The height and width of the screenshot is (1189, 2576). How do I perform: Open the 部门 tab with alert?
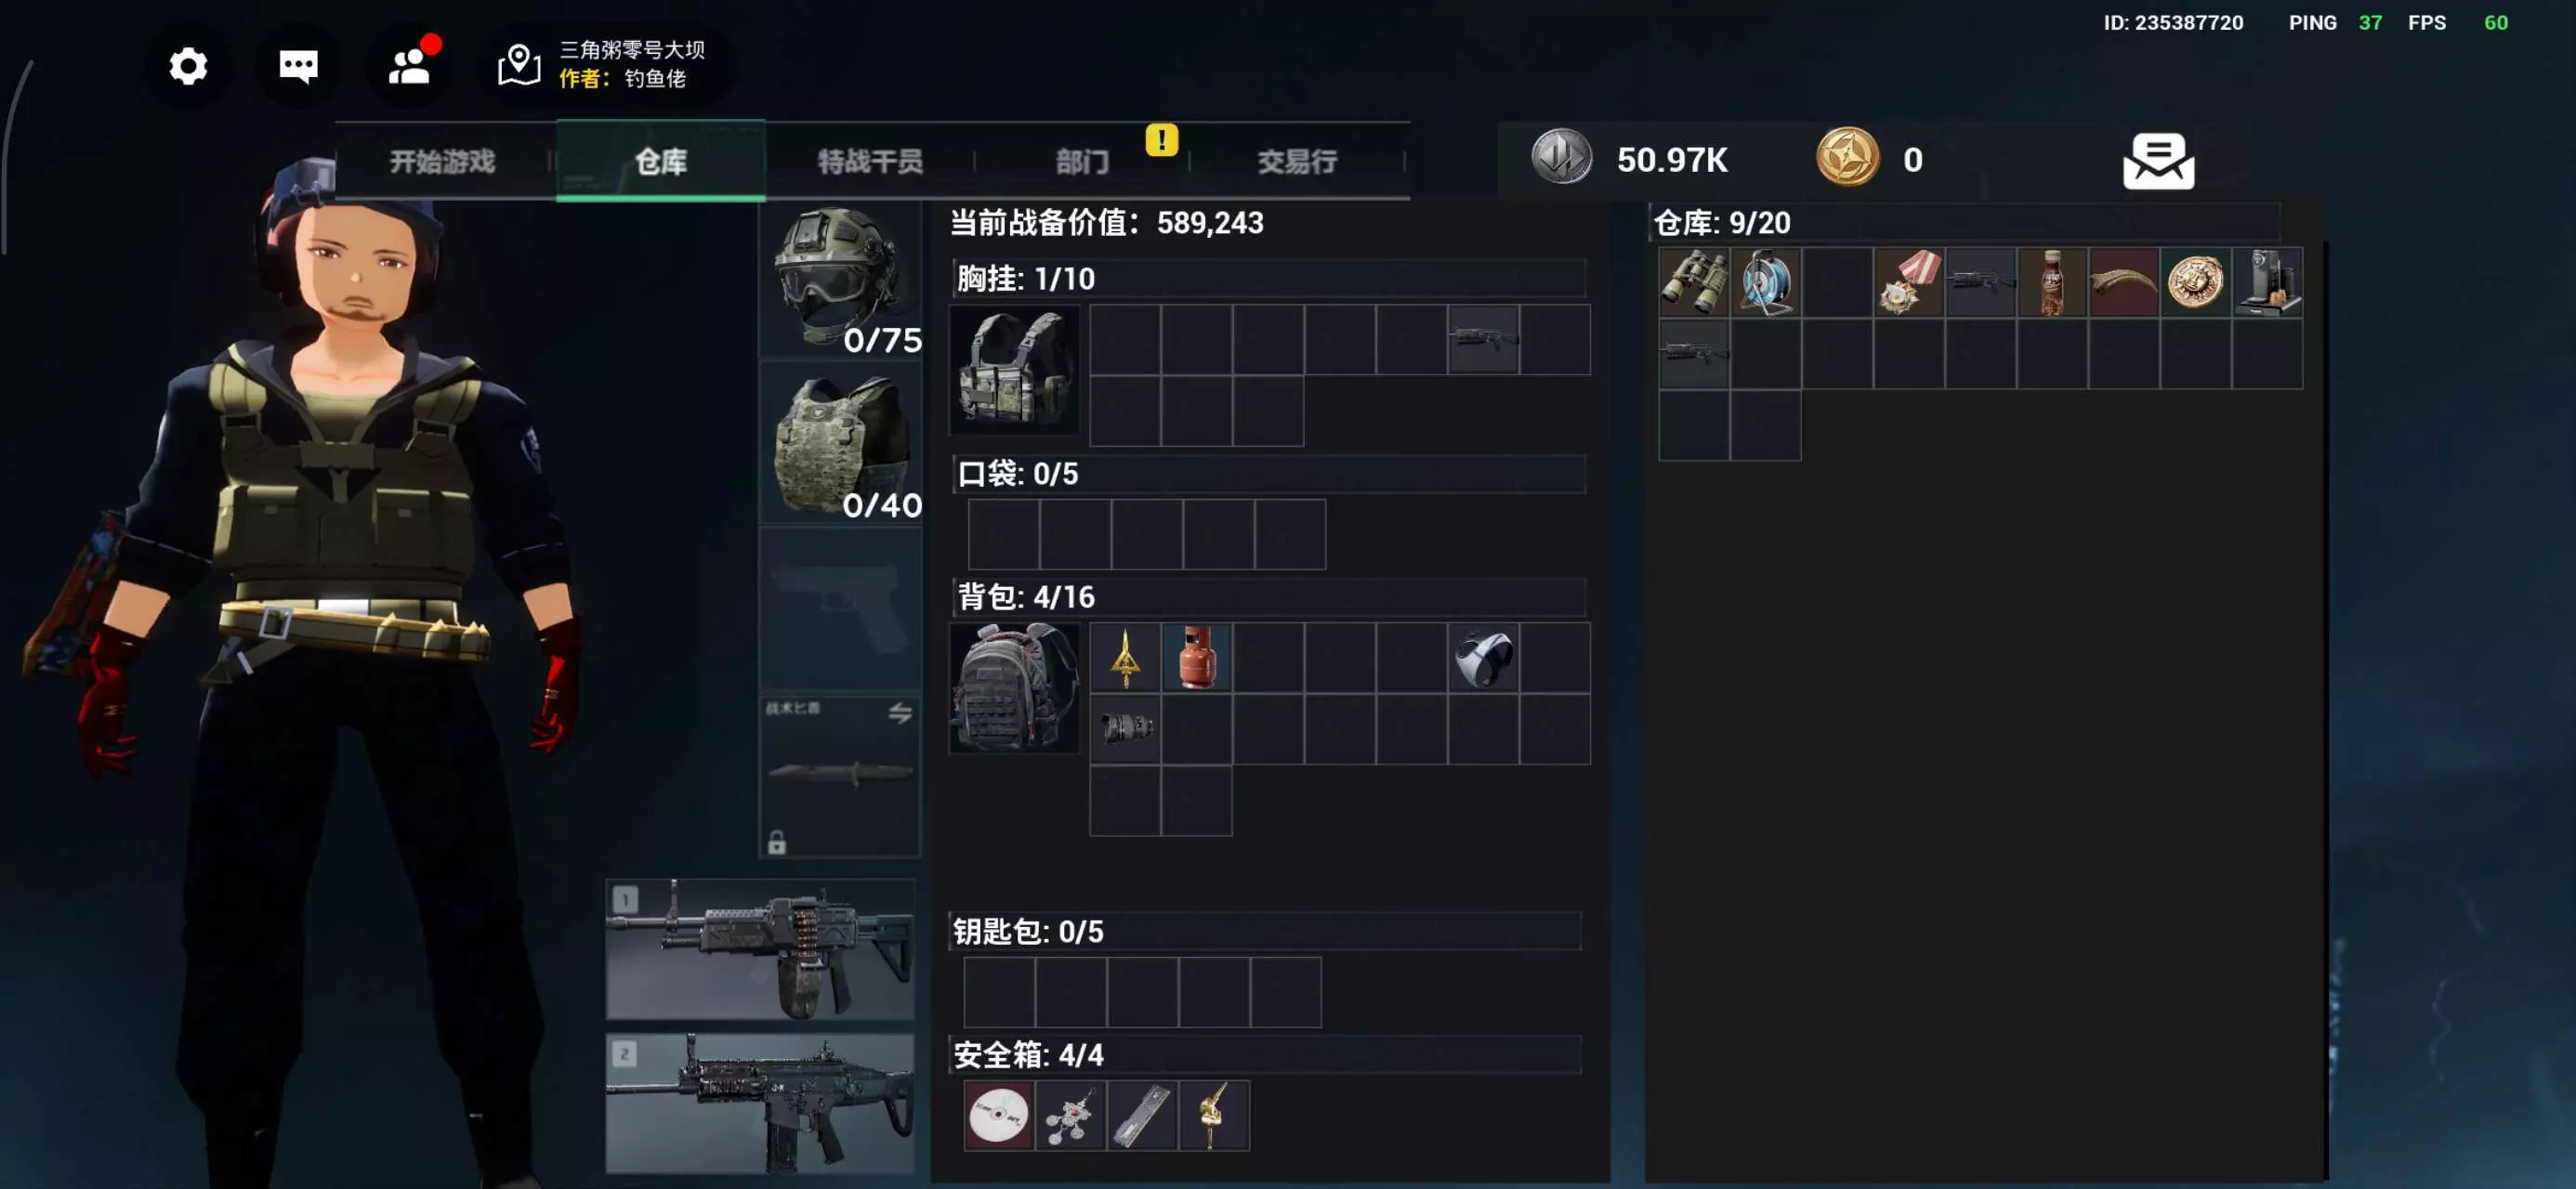coord(1082,161)
